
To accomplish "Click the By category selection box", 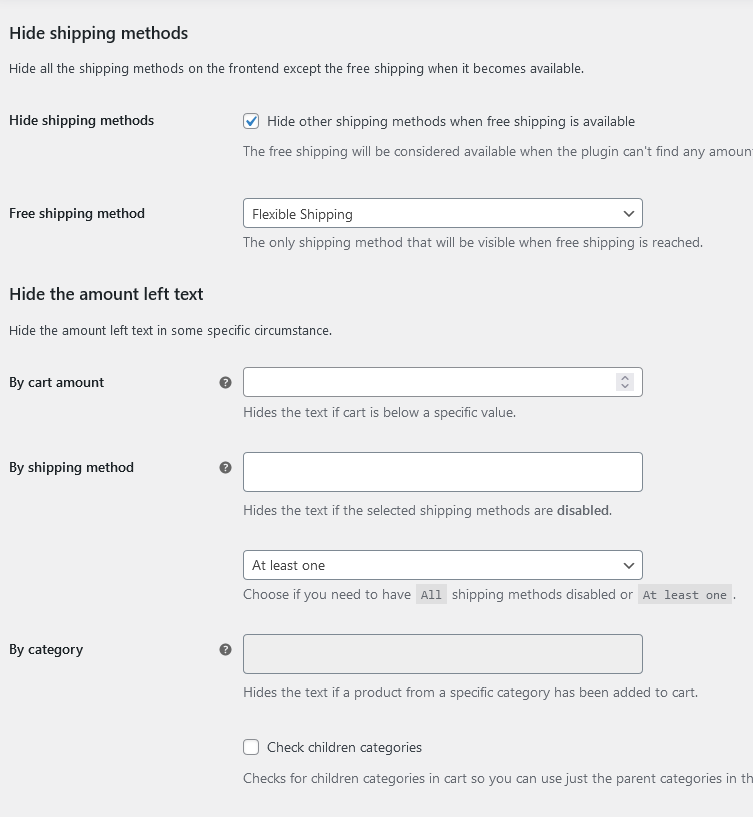I will (442, 654).
